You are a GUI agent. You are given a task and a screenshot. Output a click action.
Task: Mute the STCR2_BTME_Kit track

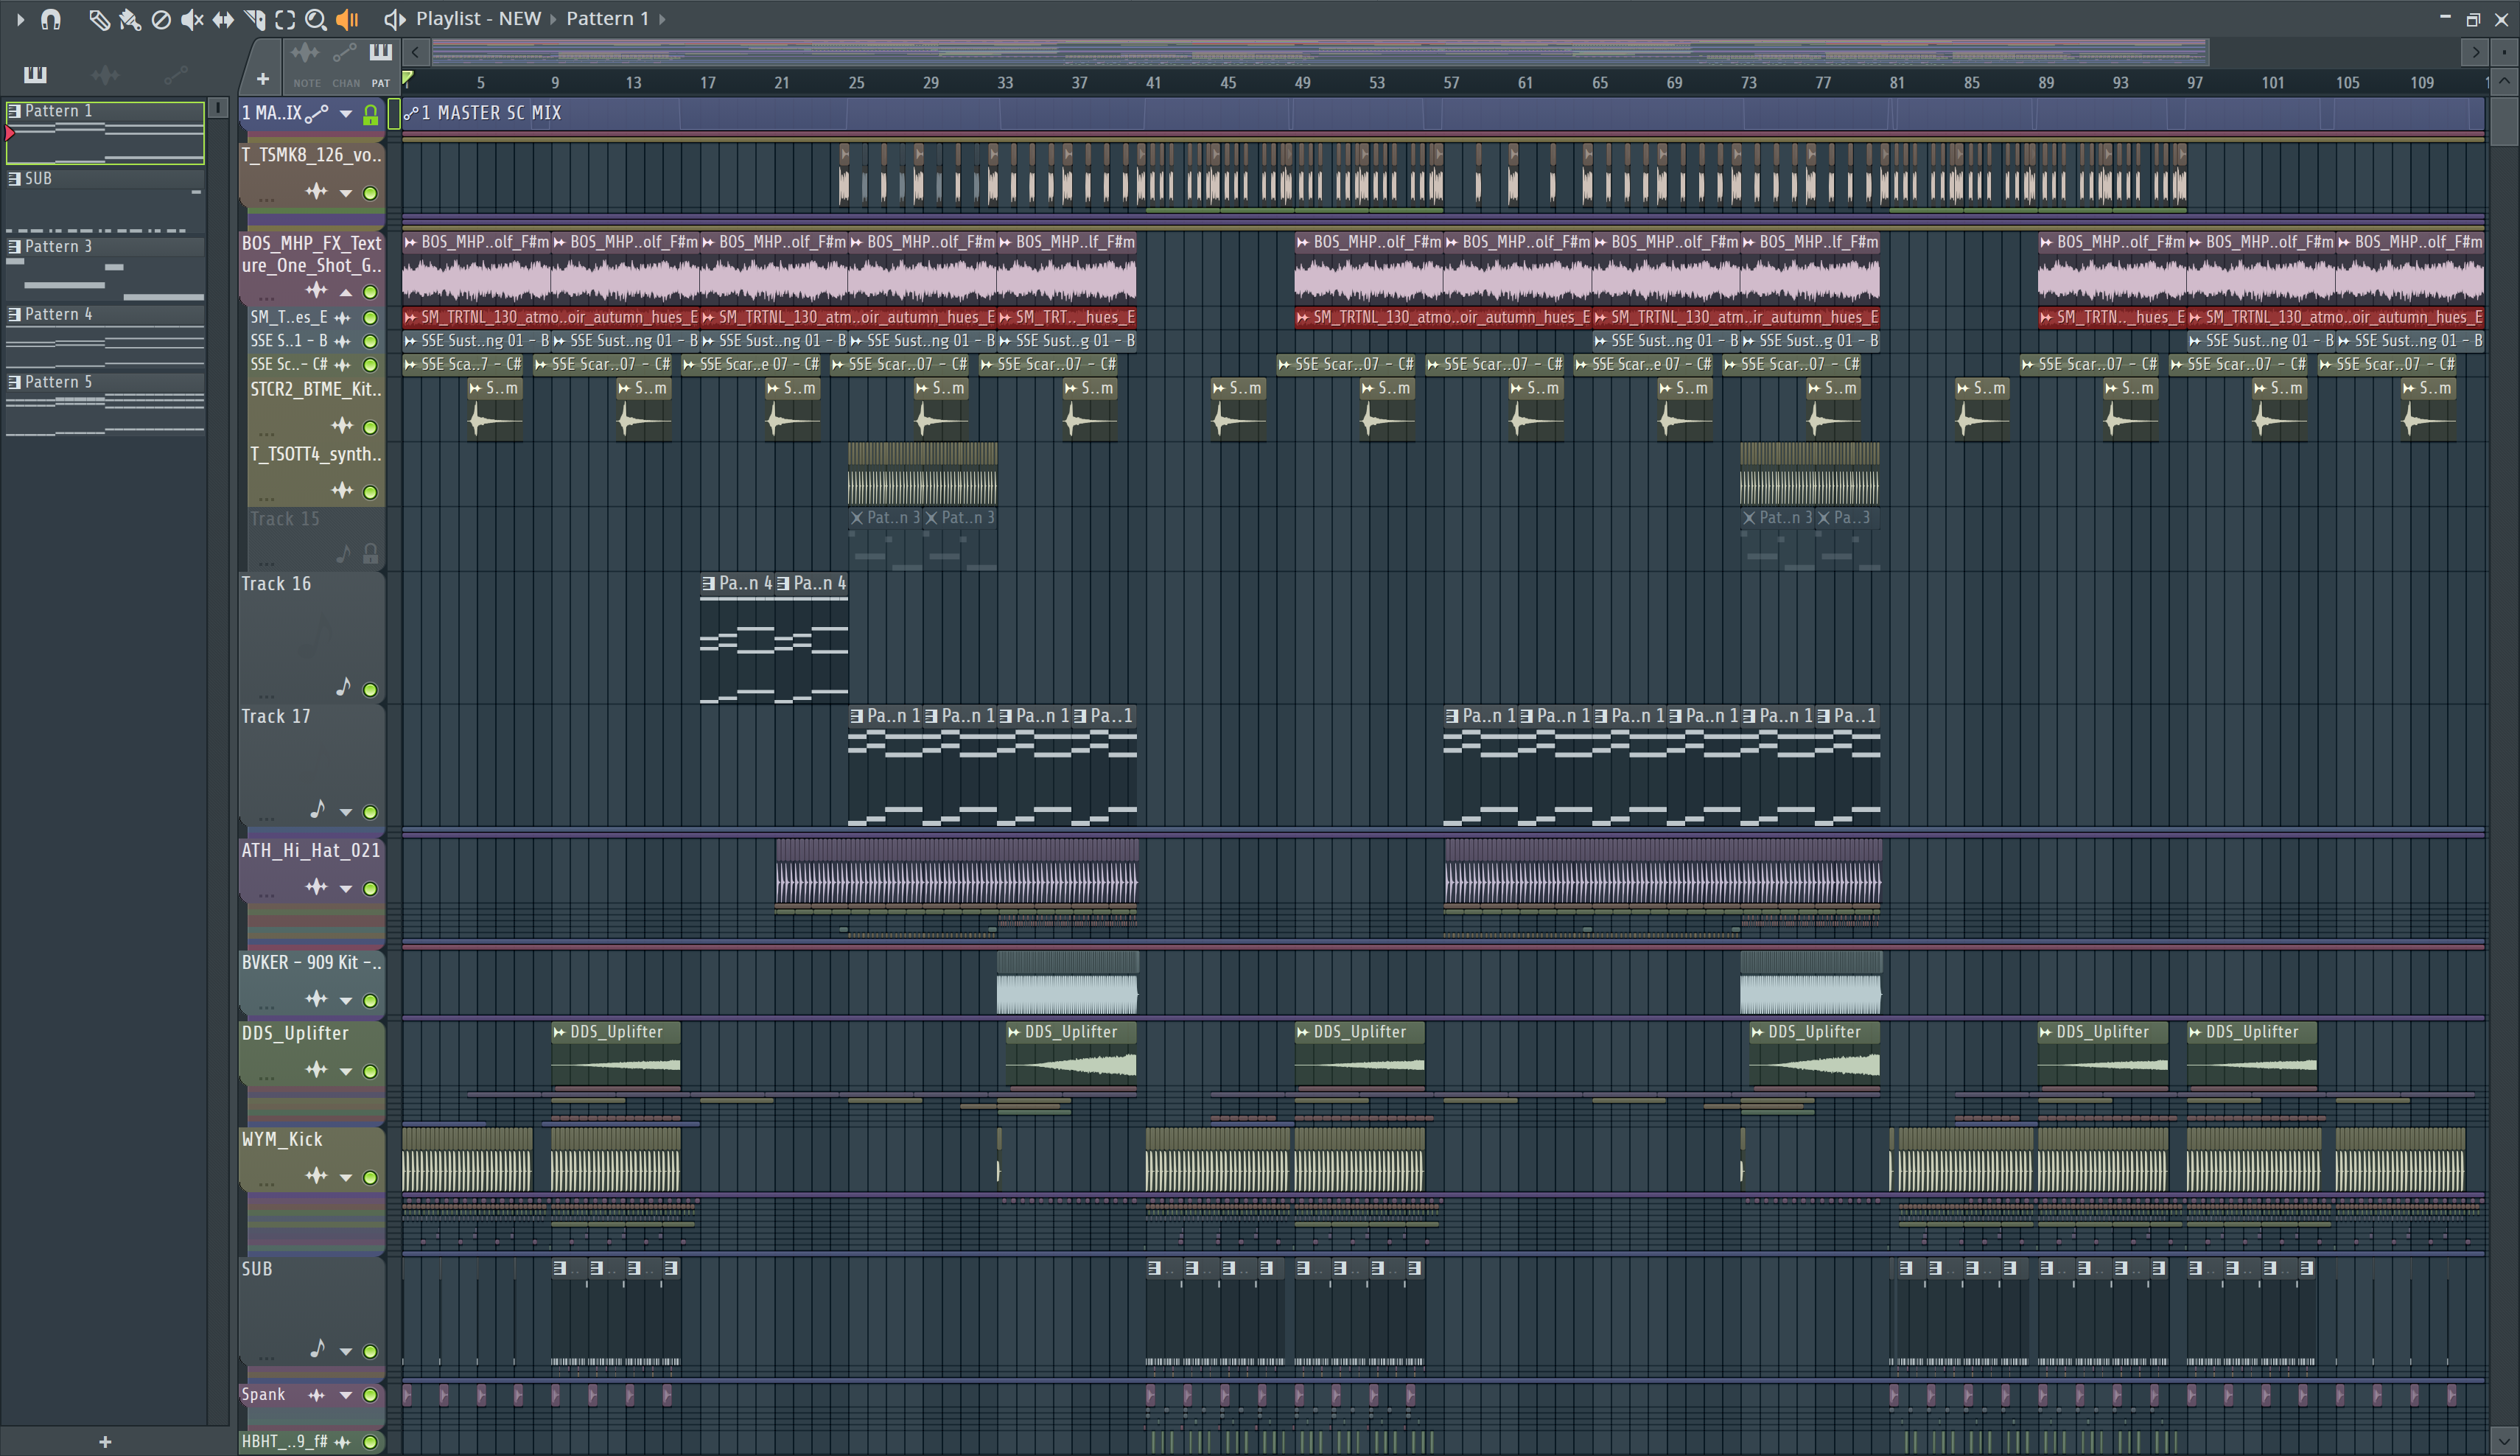click(x=370, y=427)
